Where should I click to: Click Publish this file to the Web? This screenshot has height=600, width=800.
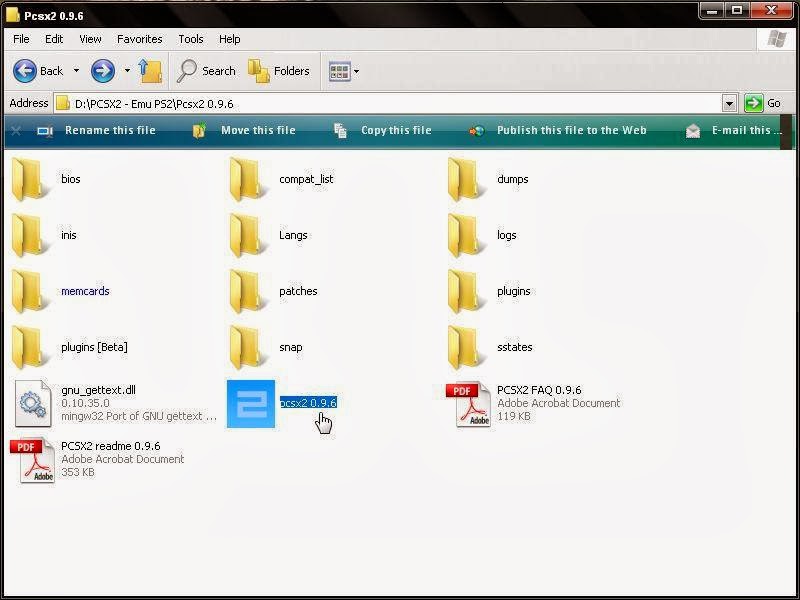(558, 131)
